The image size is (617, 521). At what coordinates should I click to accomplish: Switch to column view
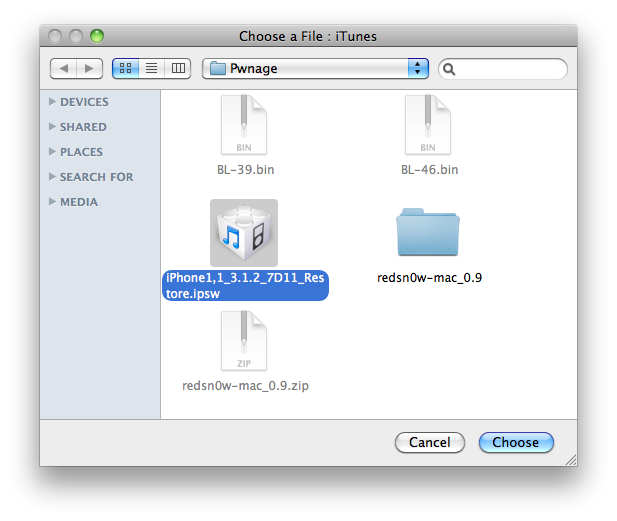point(178,68)
